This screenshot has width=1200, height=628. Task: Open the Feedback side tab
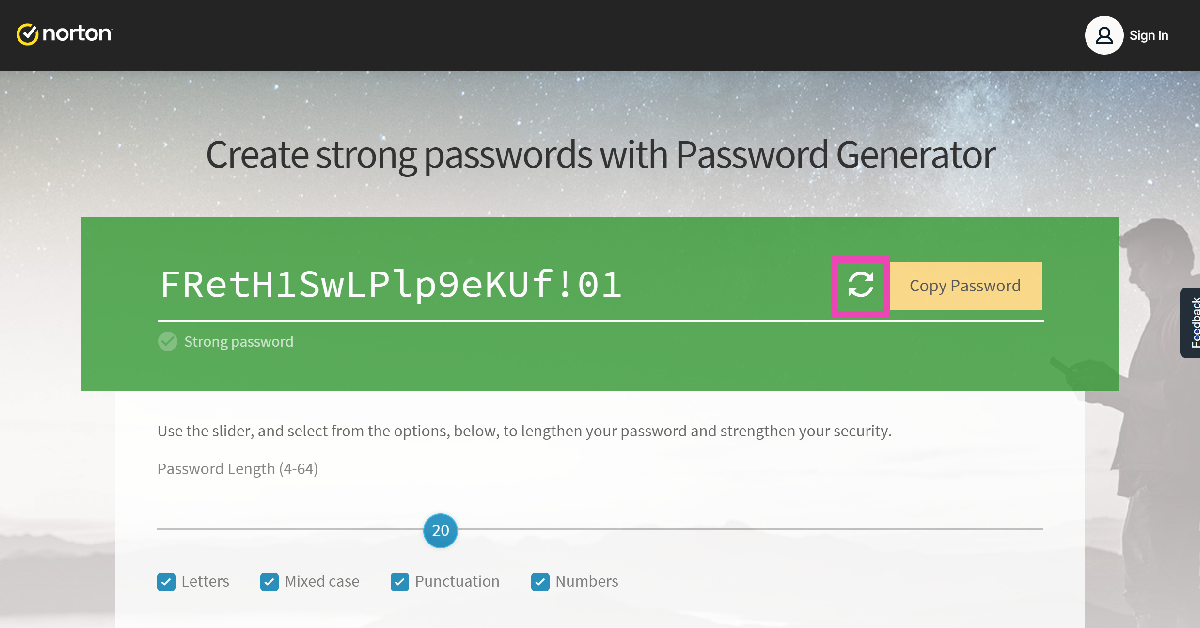pyautogui.click(x=1190, y=322)
